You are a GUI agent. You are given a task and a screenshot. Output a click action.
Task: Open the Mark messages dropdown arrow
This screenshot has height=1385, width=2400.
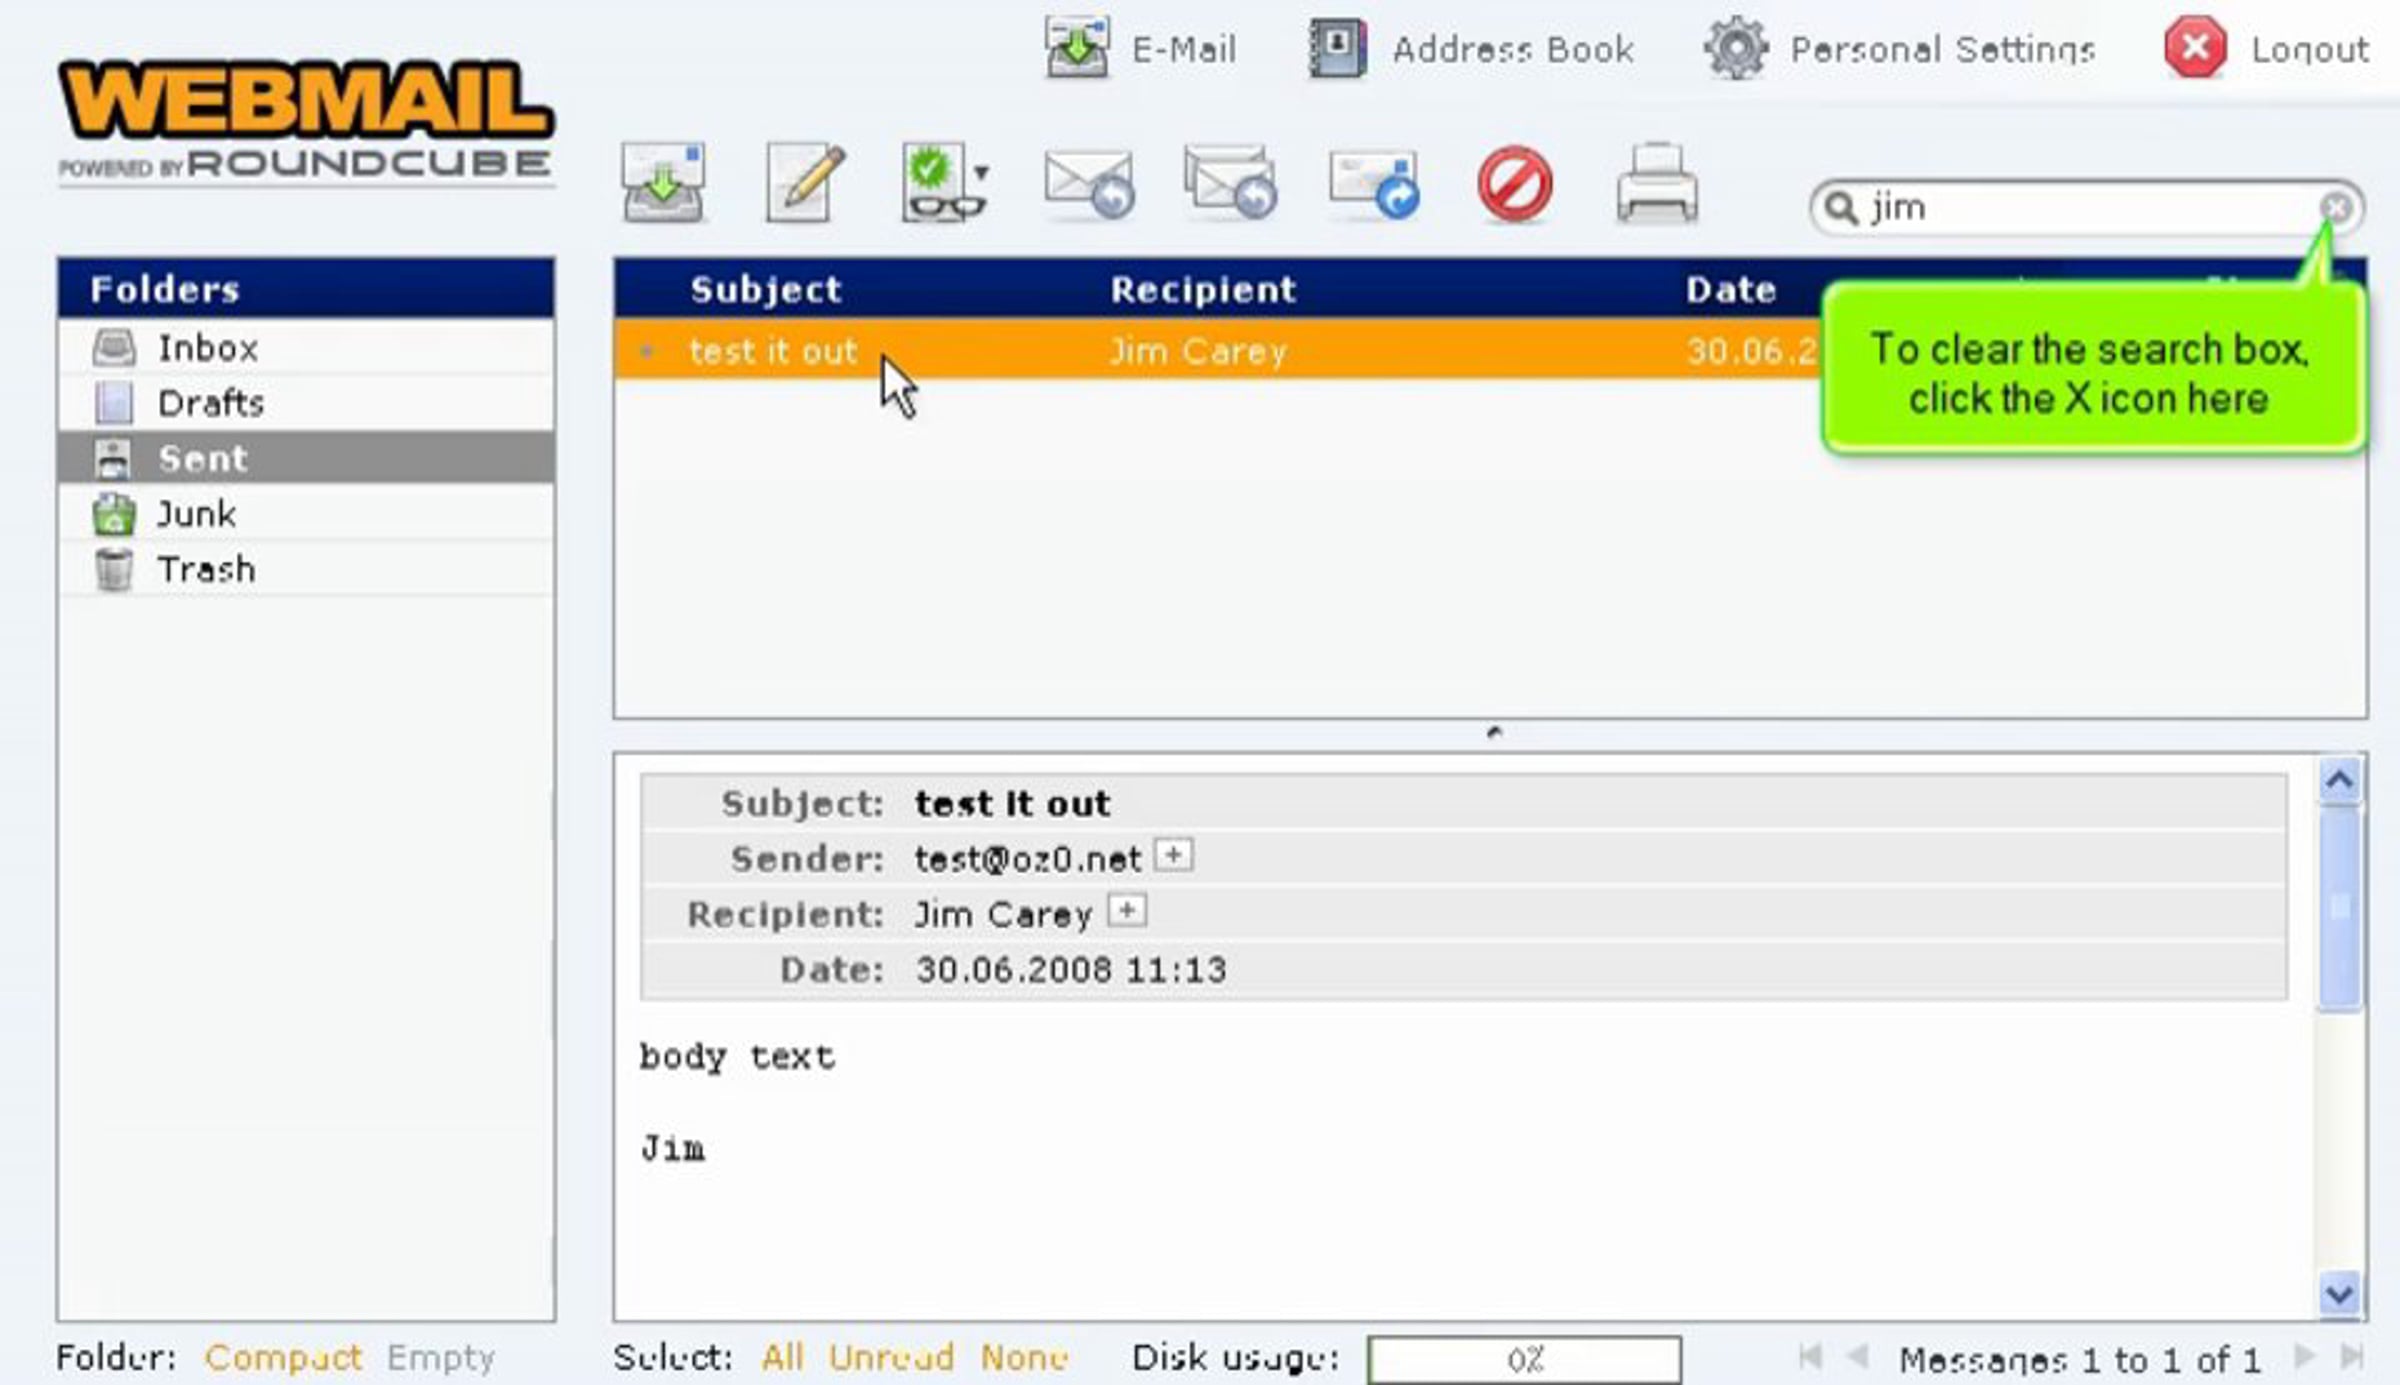pyautogui.click(x=982, y=173)
